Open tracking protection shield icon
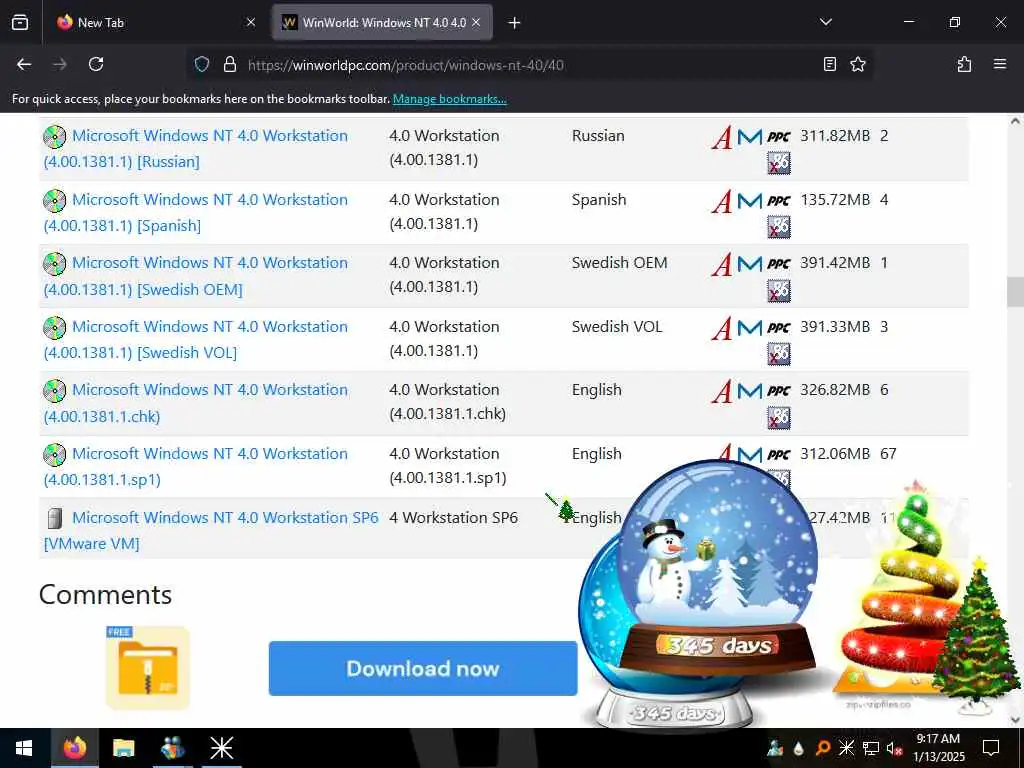 tap(202, 64)
